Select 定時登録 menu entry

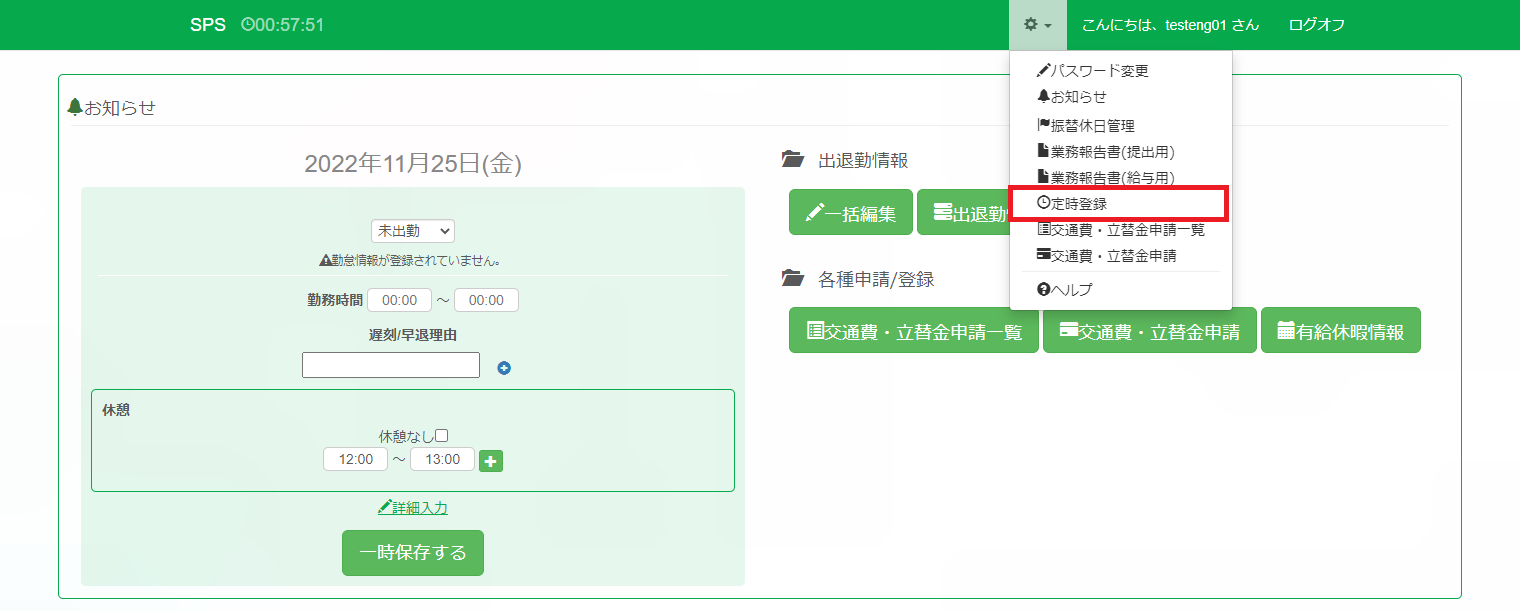1072,203
